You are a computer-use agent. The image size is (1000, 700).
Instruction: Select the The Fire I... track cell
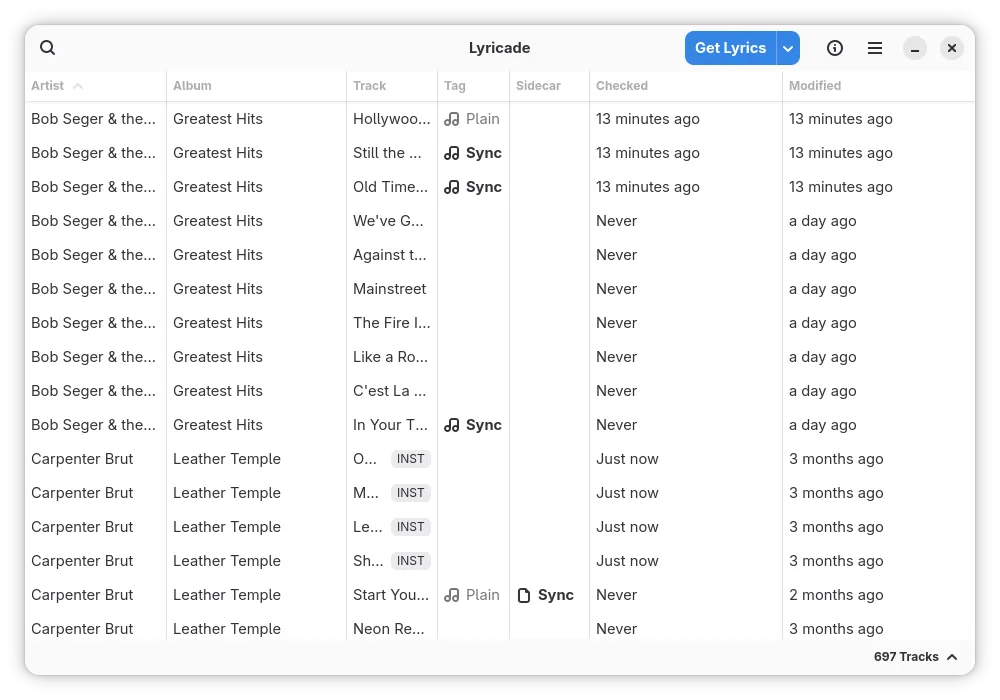[392, 323]
